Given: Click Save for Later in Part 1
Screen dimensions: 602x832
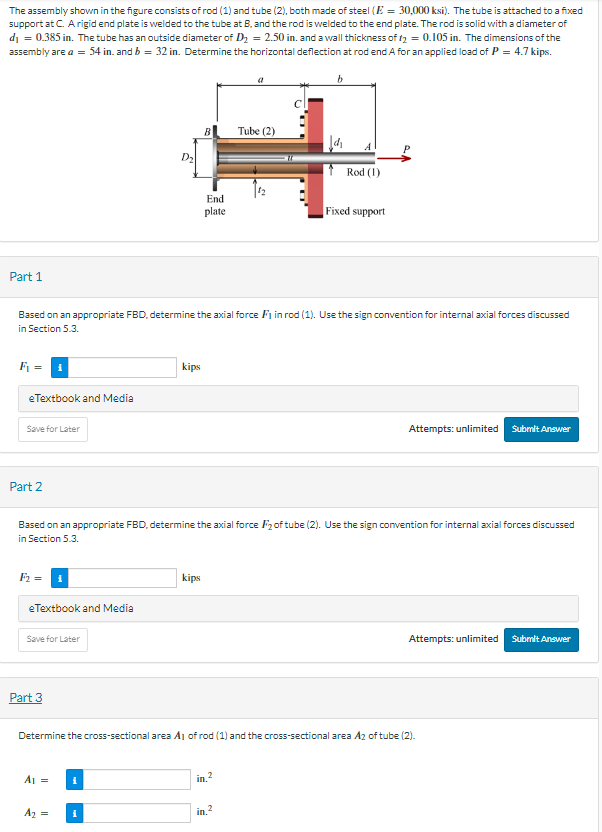Looking at the screenshot, I should point(52,428).
